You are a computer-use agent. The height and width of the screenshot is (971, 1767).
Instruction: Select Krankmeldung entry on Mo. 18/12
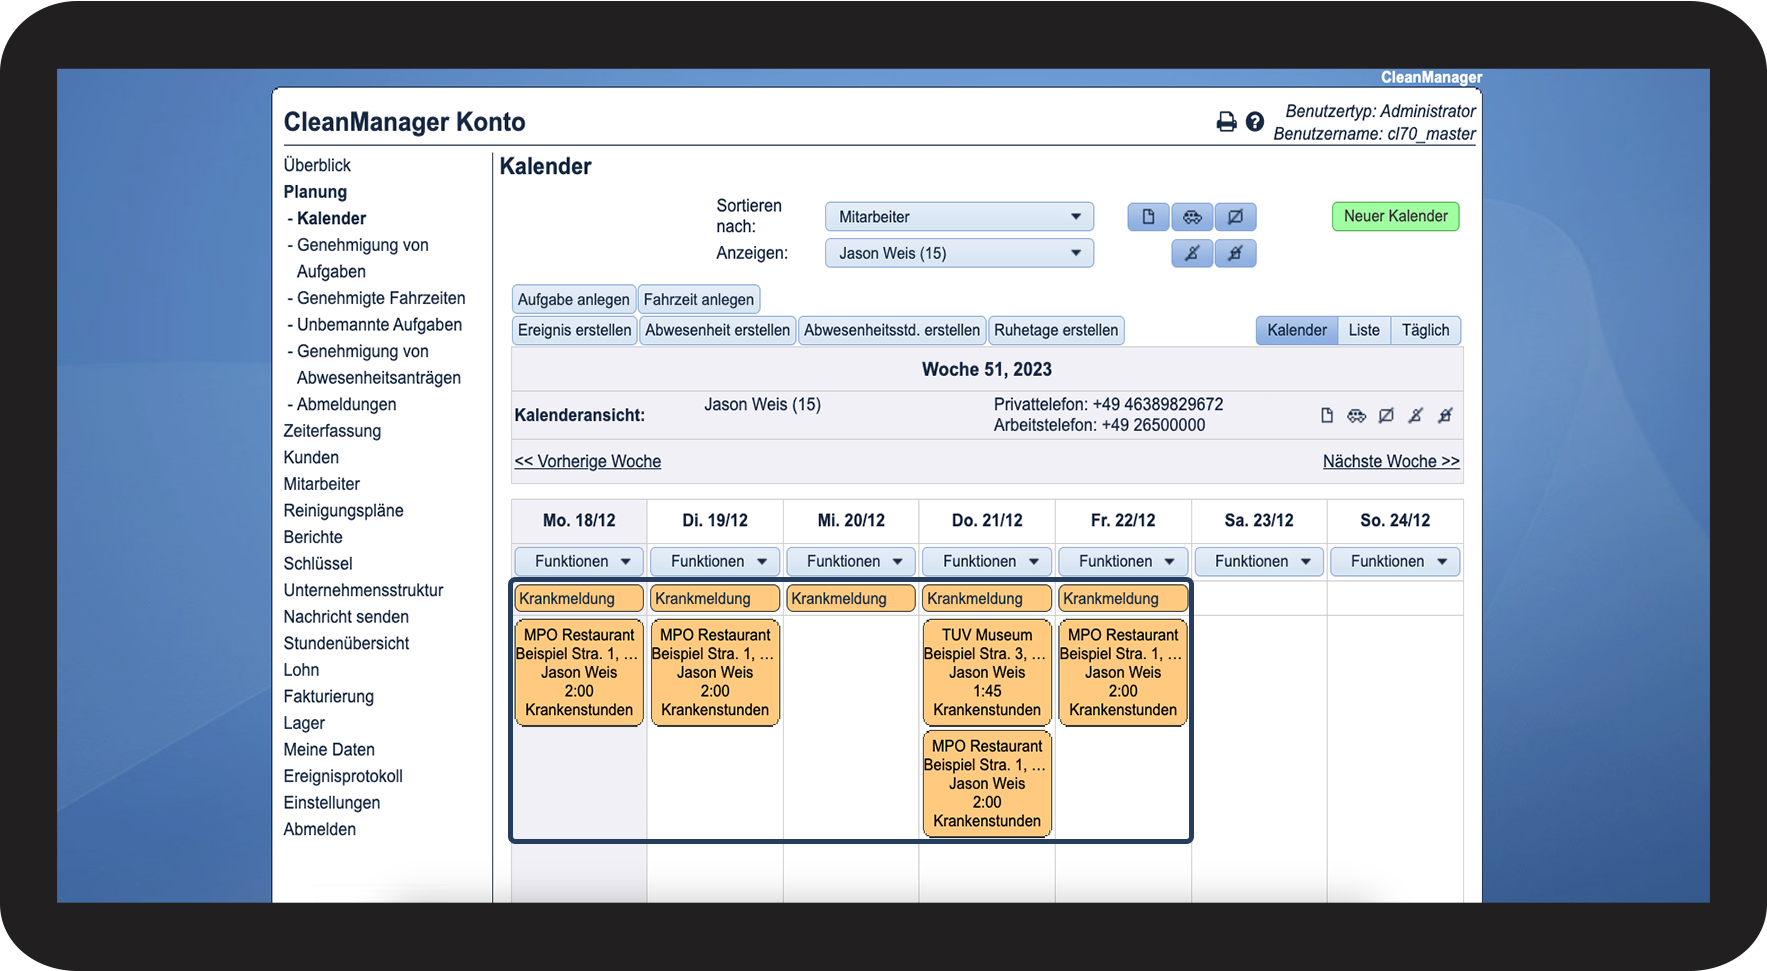579,598
